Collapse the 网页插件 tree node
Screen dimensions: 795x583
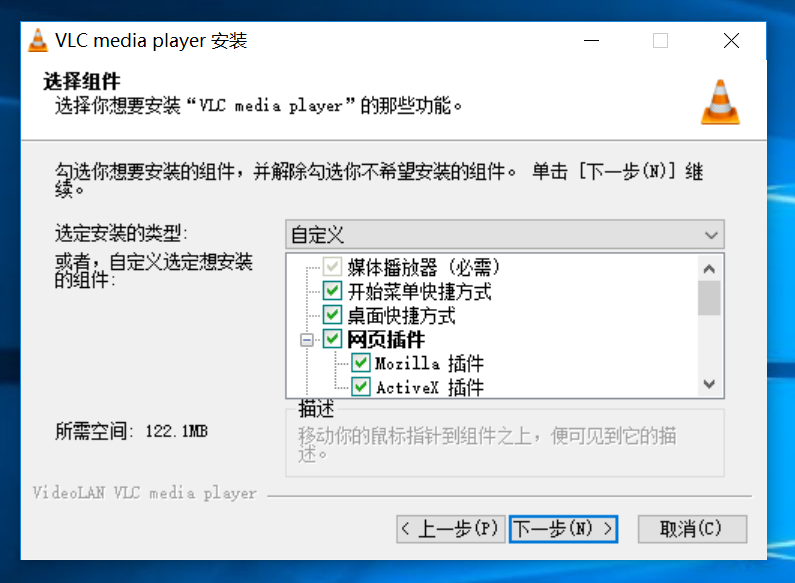point(306,340)
